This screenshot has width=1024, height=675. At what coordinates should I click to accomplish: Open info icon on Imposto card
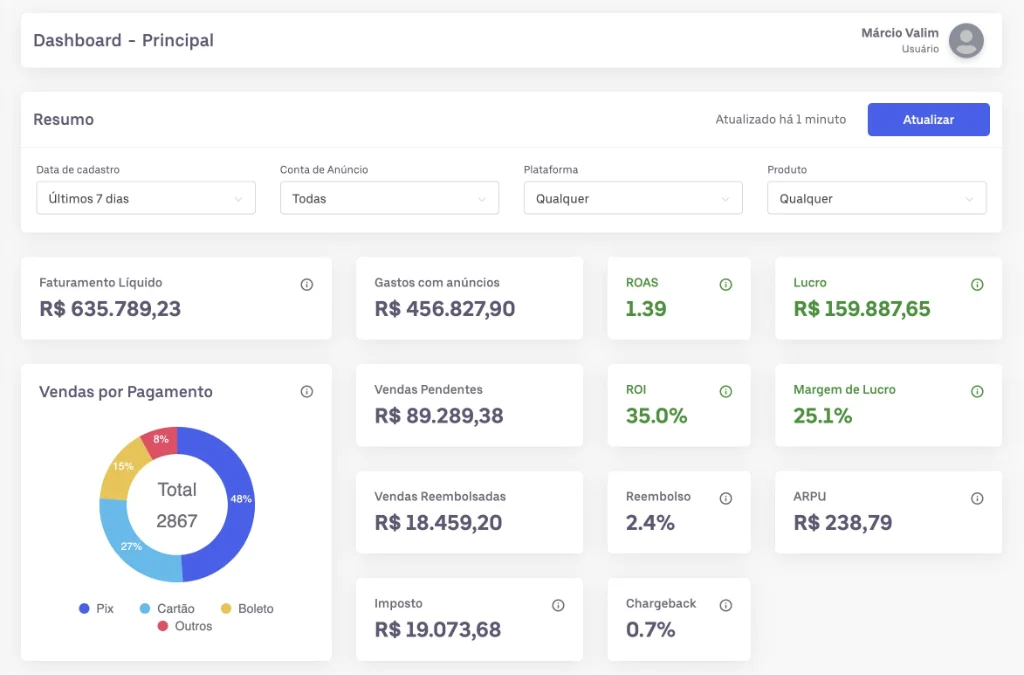tap(558, 605)
